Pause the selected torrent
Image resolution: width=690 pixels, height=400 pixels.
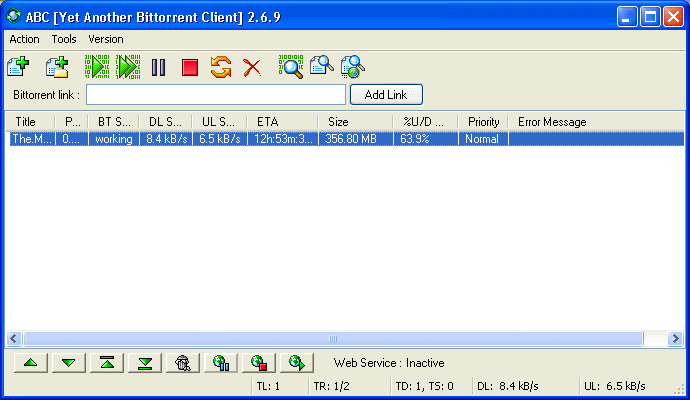[x=158, y=68]
